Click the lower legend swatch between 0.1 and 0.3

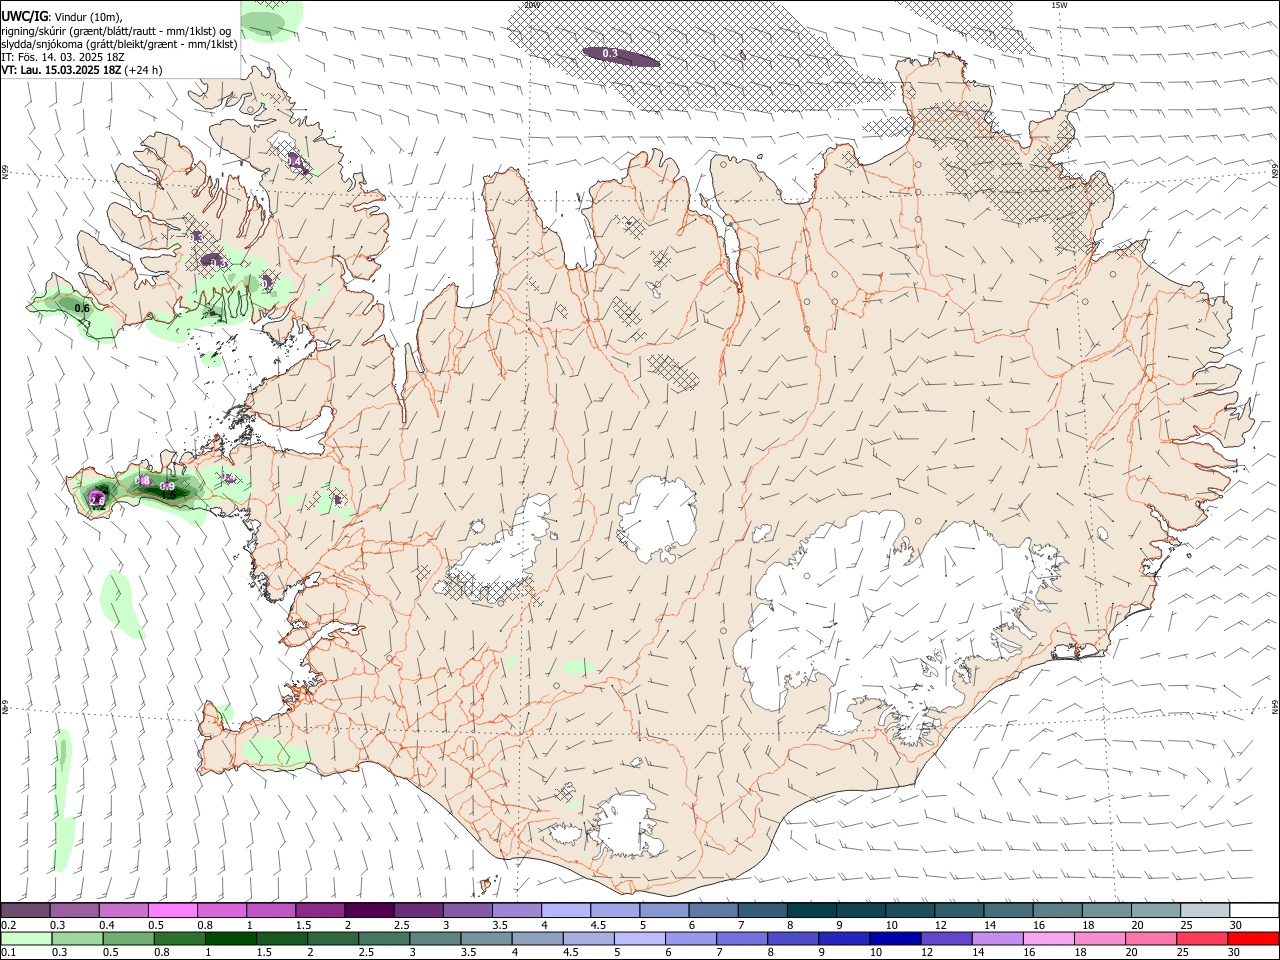(x=26, y=938)
